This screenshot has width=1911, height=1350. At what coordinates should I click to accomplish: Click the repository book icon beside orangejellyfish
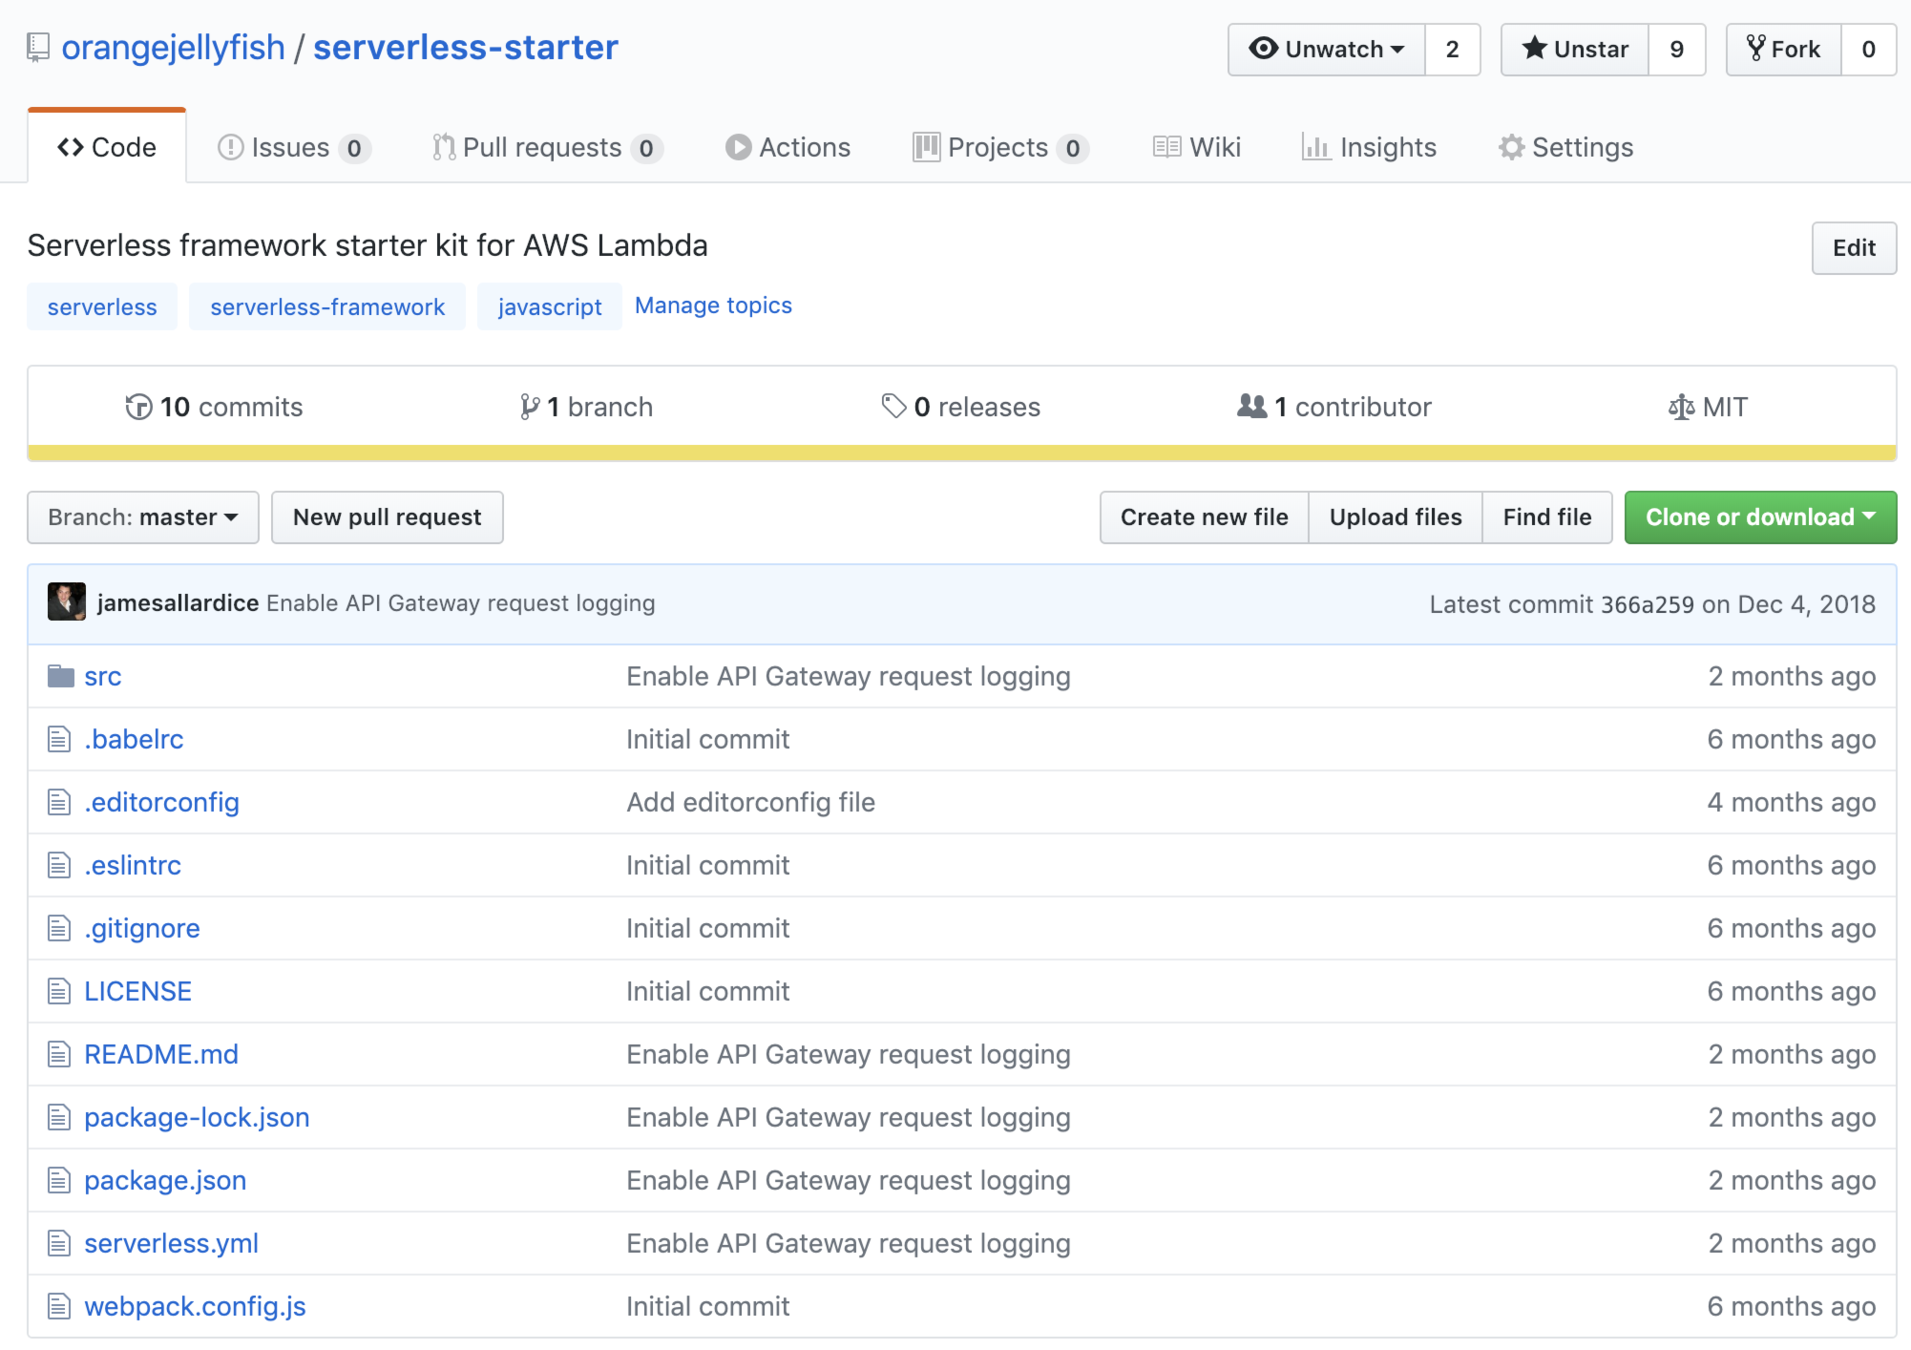38,48
